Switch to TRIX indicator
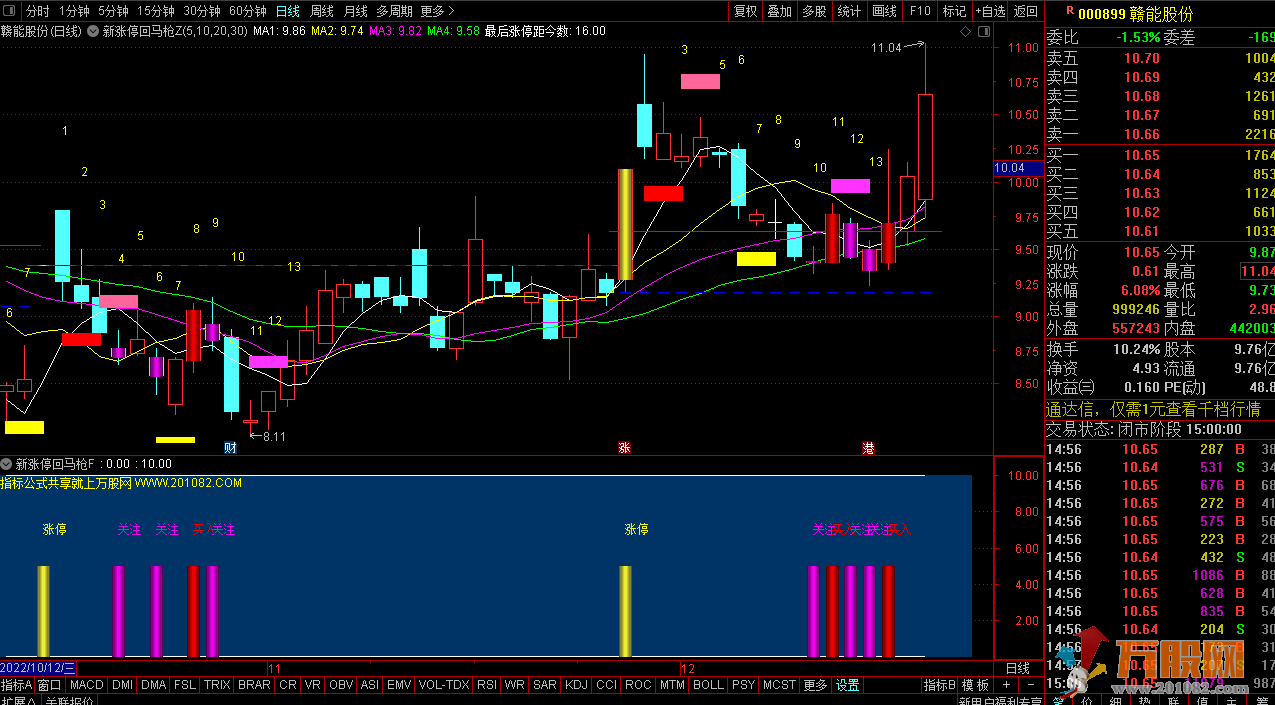This screenshot has height=705, width=1275. [x=217, y=685]
